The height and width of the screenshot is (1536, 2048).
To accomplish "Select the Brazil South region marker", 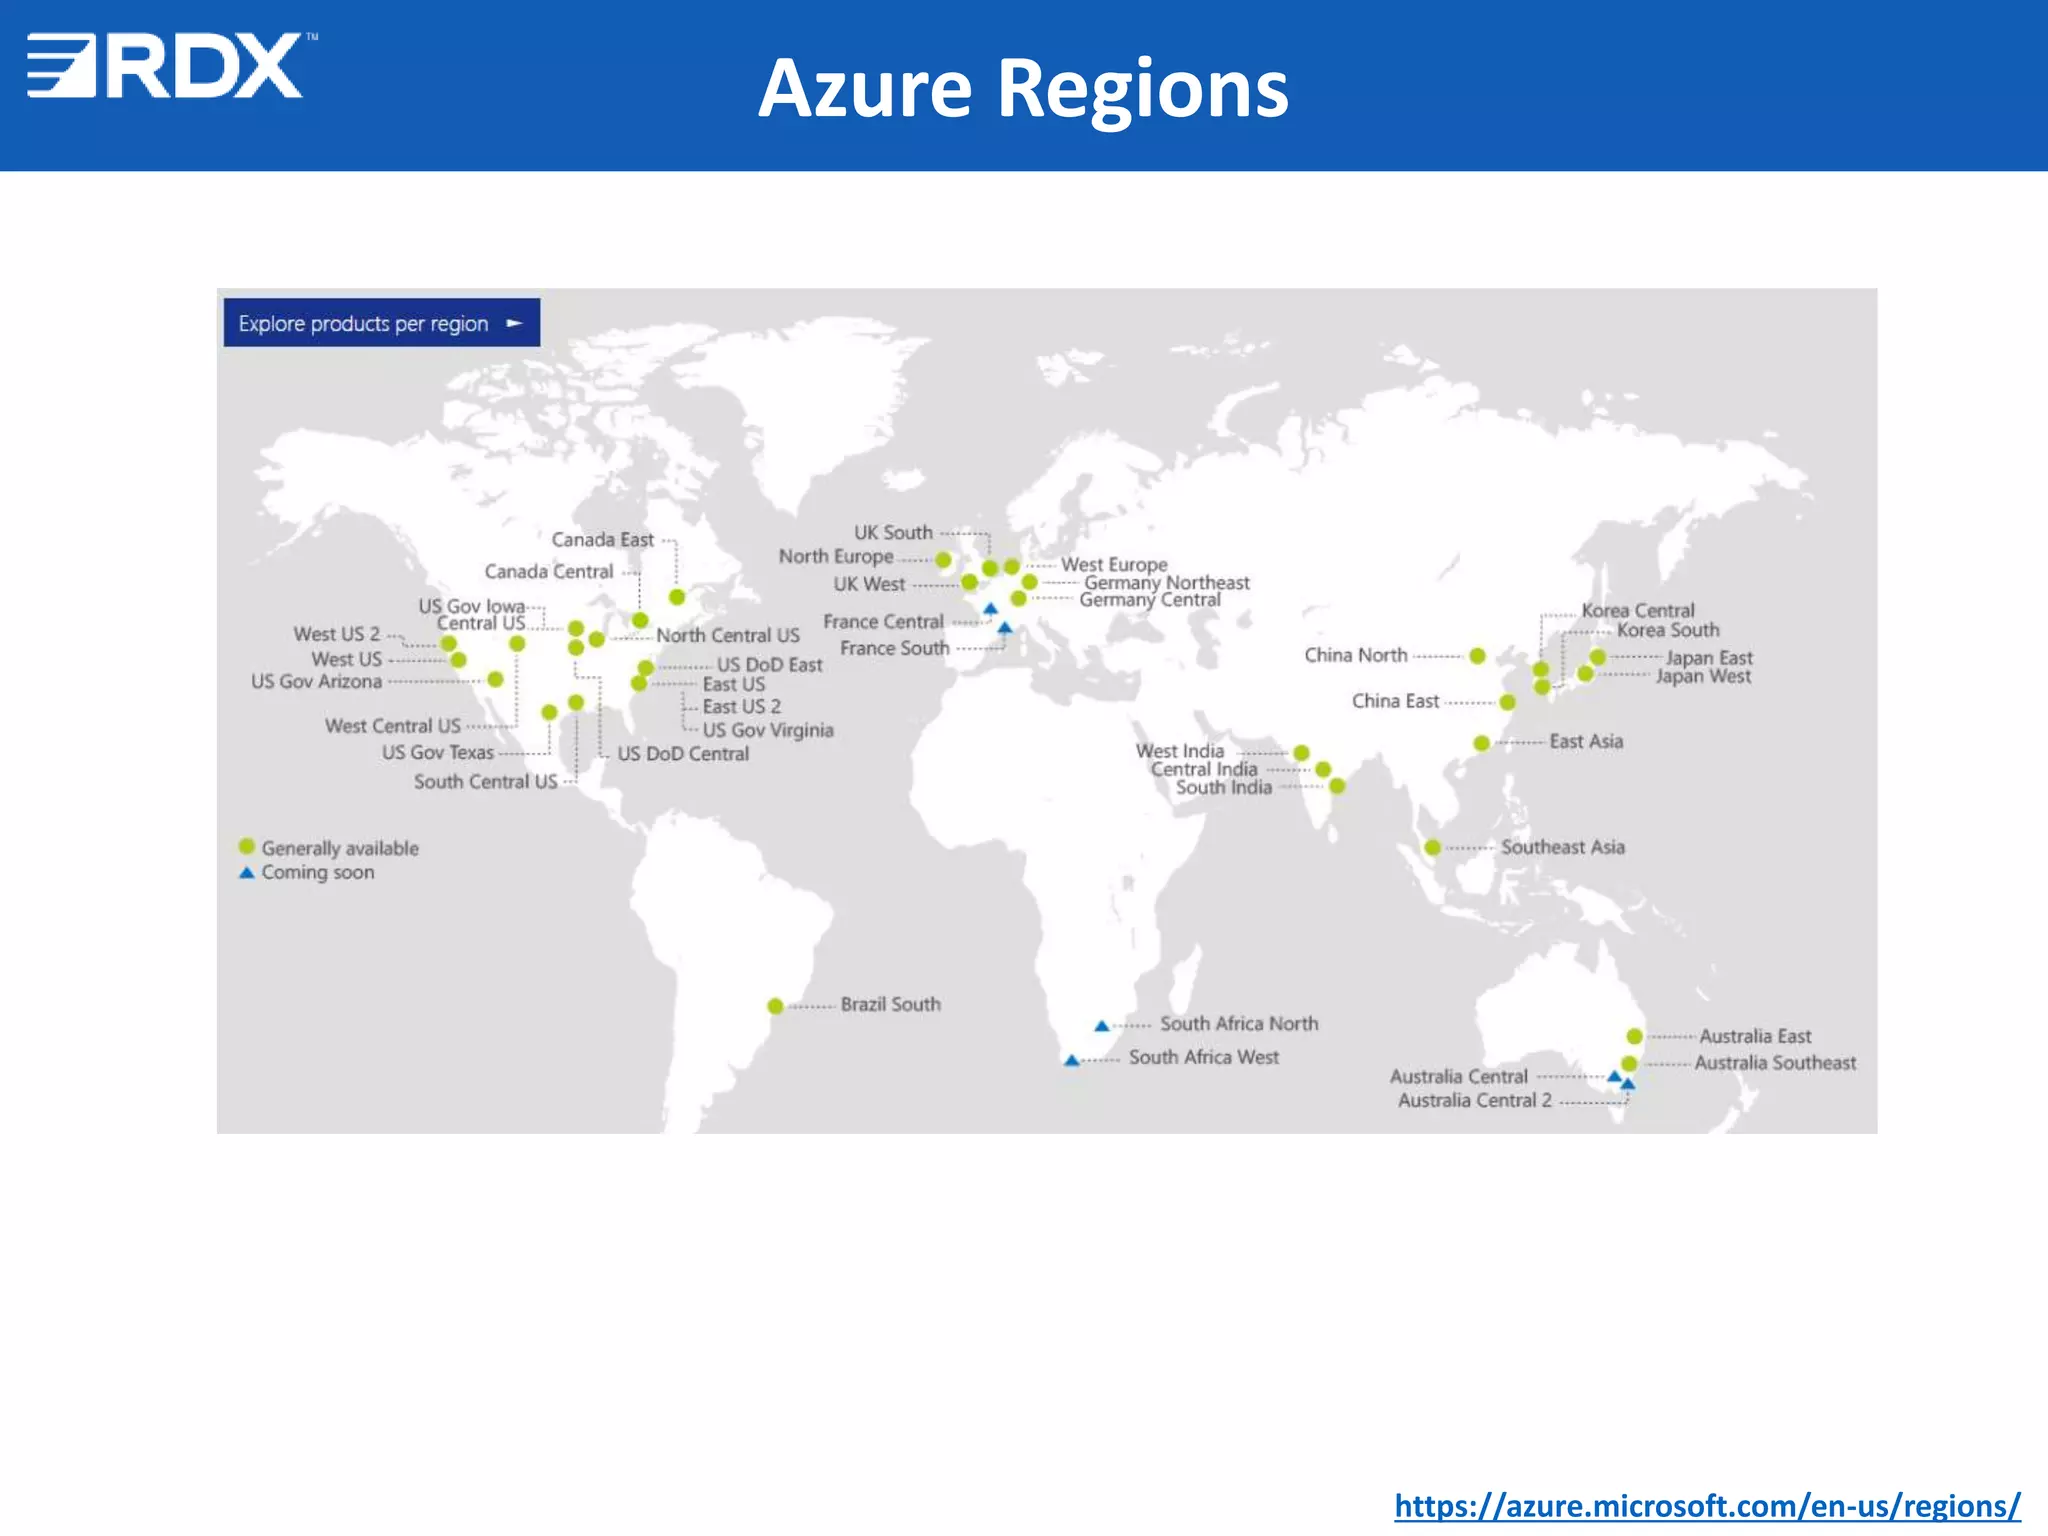I will click(x=775, y=1006).
